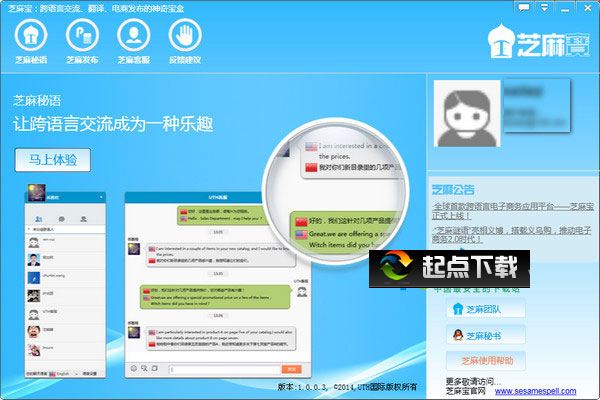The width and height of the screenshot is (600, 400).
Task: Close the 芝麻宝 window
Action: (588, 8)
